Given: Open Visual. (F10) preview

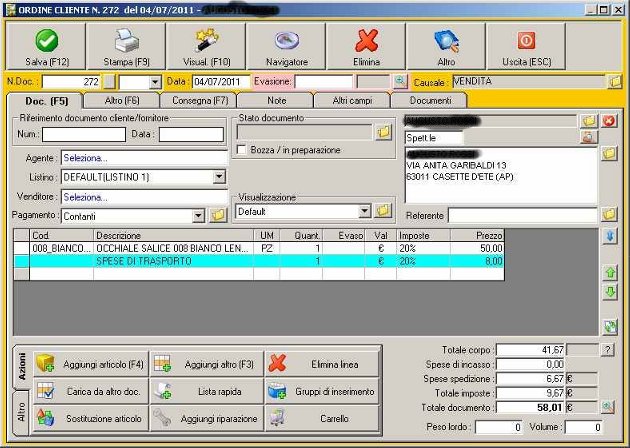Looking at the screenshot, I should [x=206, y=46].
